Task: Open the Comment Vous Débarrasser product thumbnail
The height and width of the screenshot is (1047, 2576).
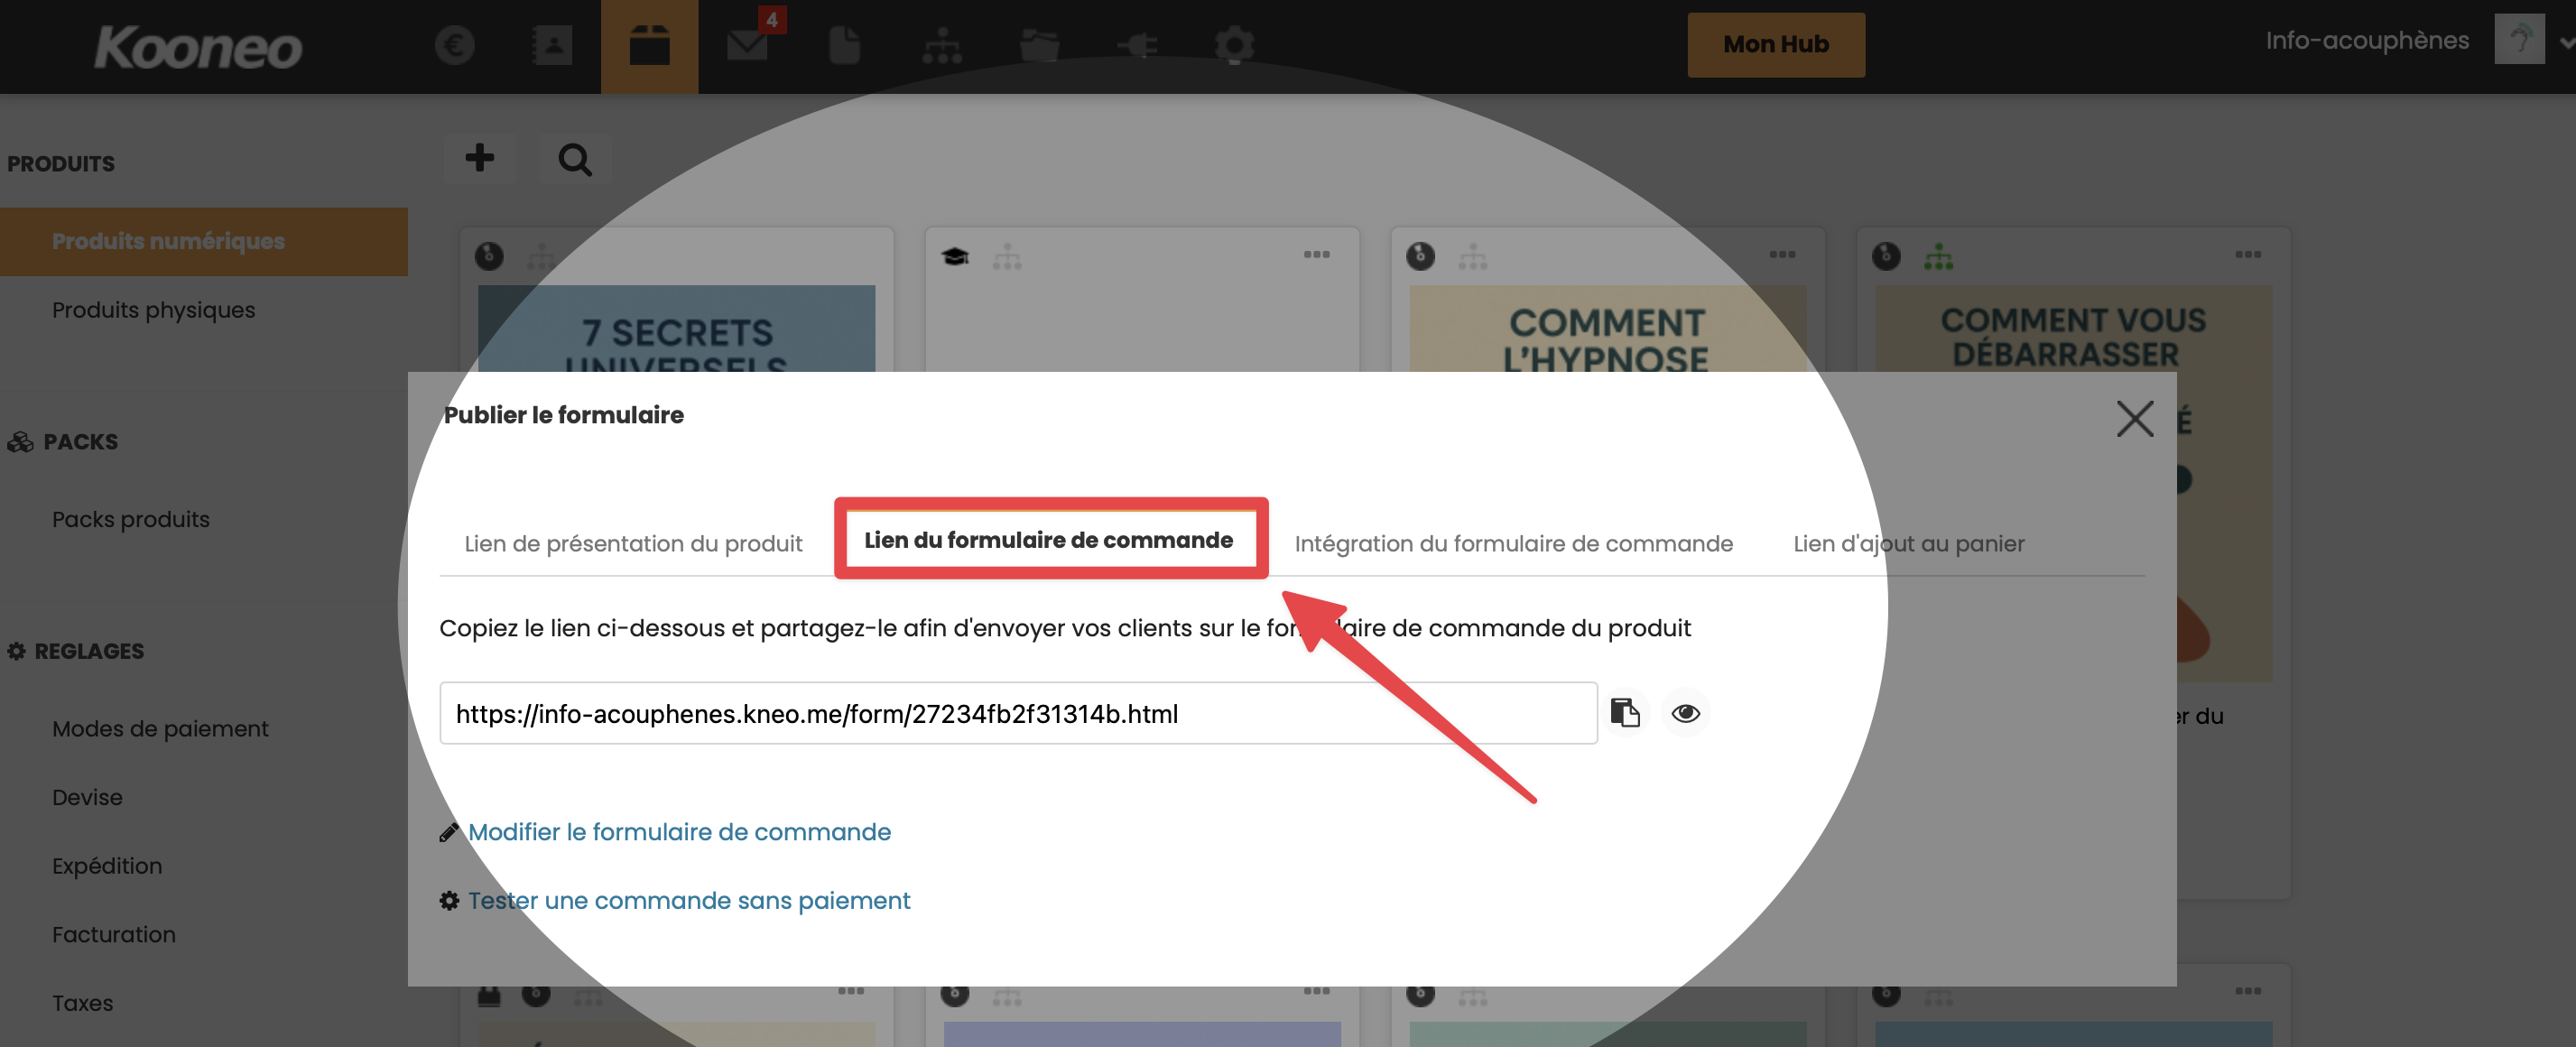Action: coord(2073,329)
